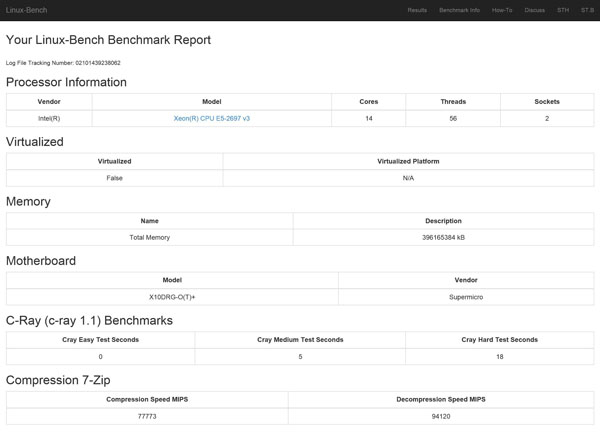Click the Name header in Memory table

pyautogui.click(x=150, y=221)
